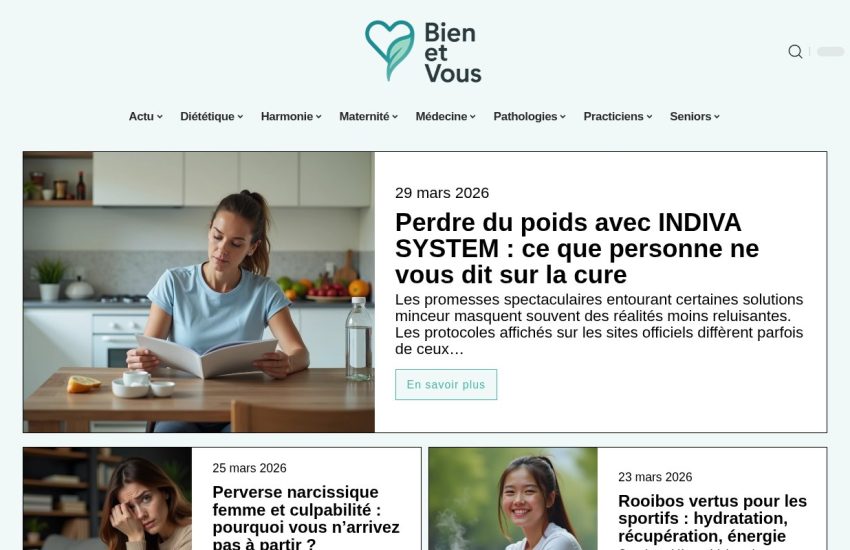Click the stressed woman article thumbnail
Viewport: 850px width, 550px height.
(x=107, y=499)
